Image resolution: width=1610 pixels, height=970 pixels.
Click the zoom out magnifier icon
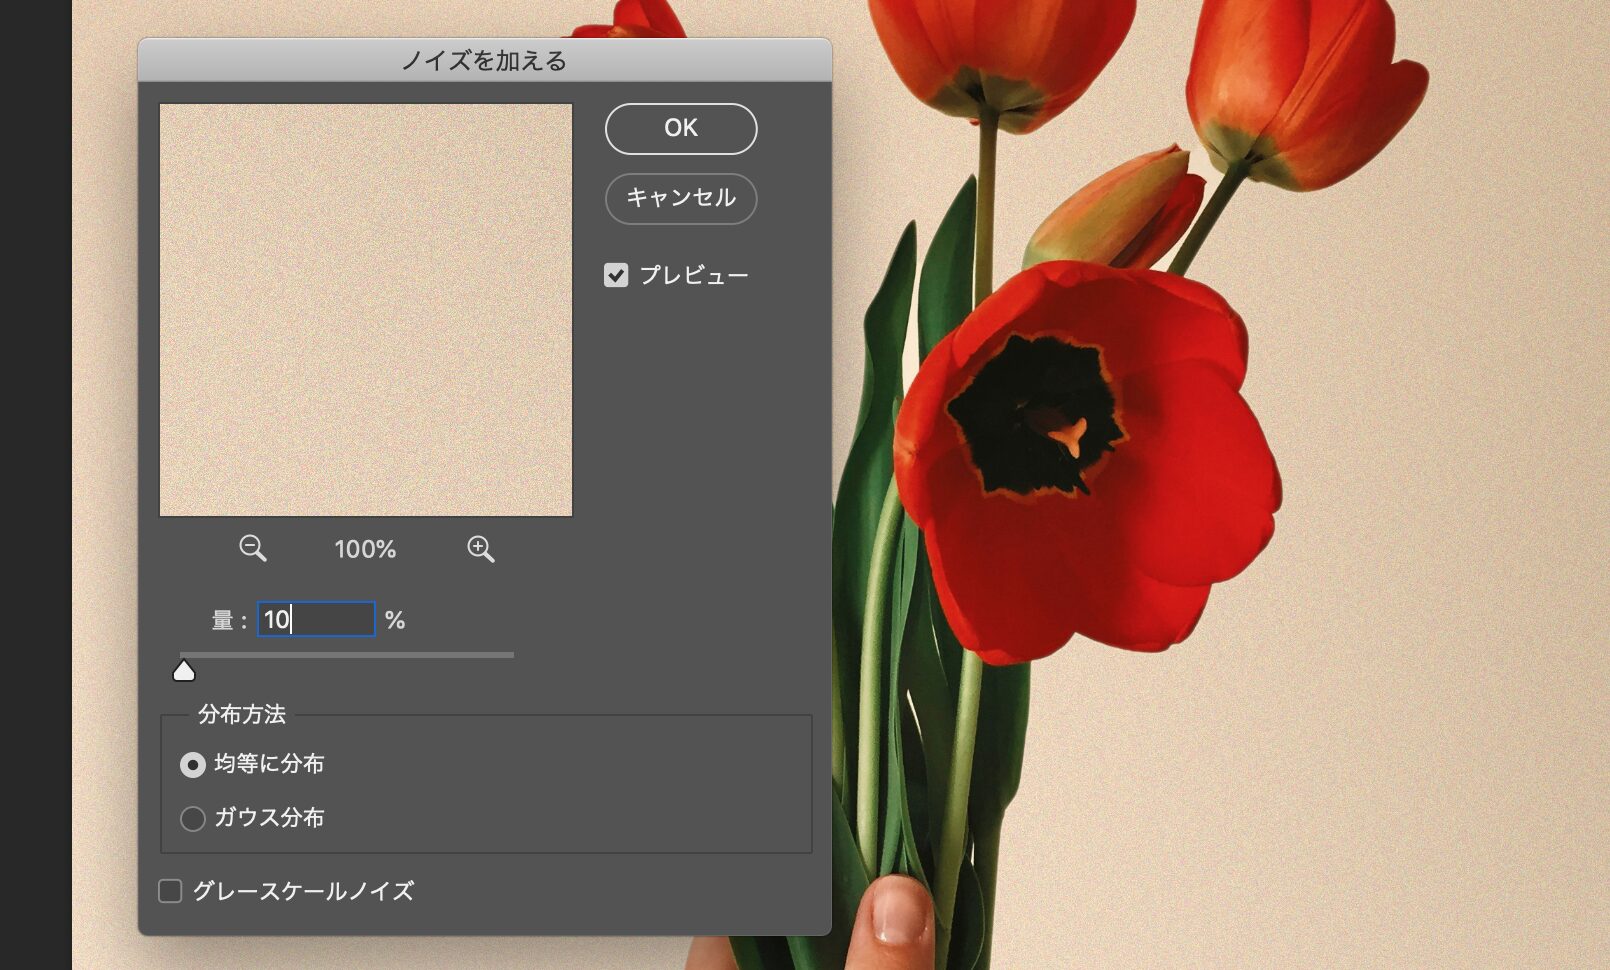tap(252, 548)
